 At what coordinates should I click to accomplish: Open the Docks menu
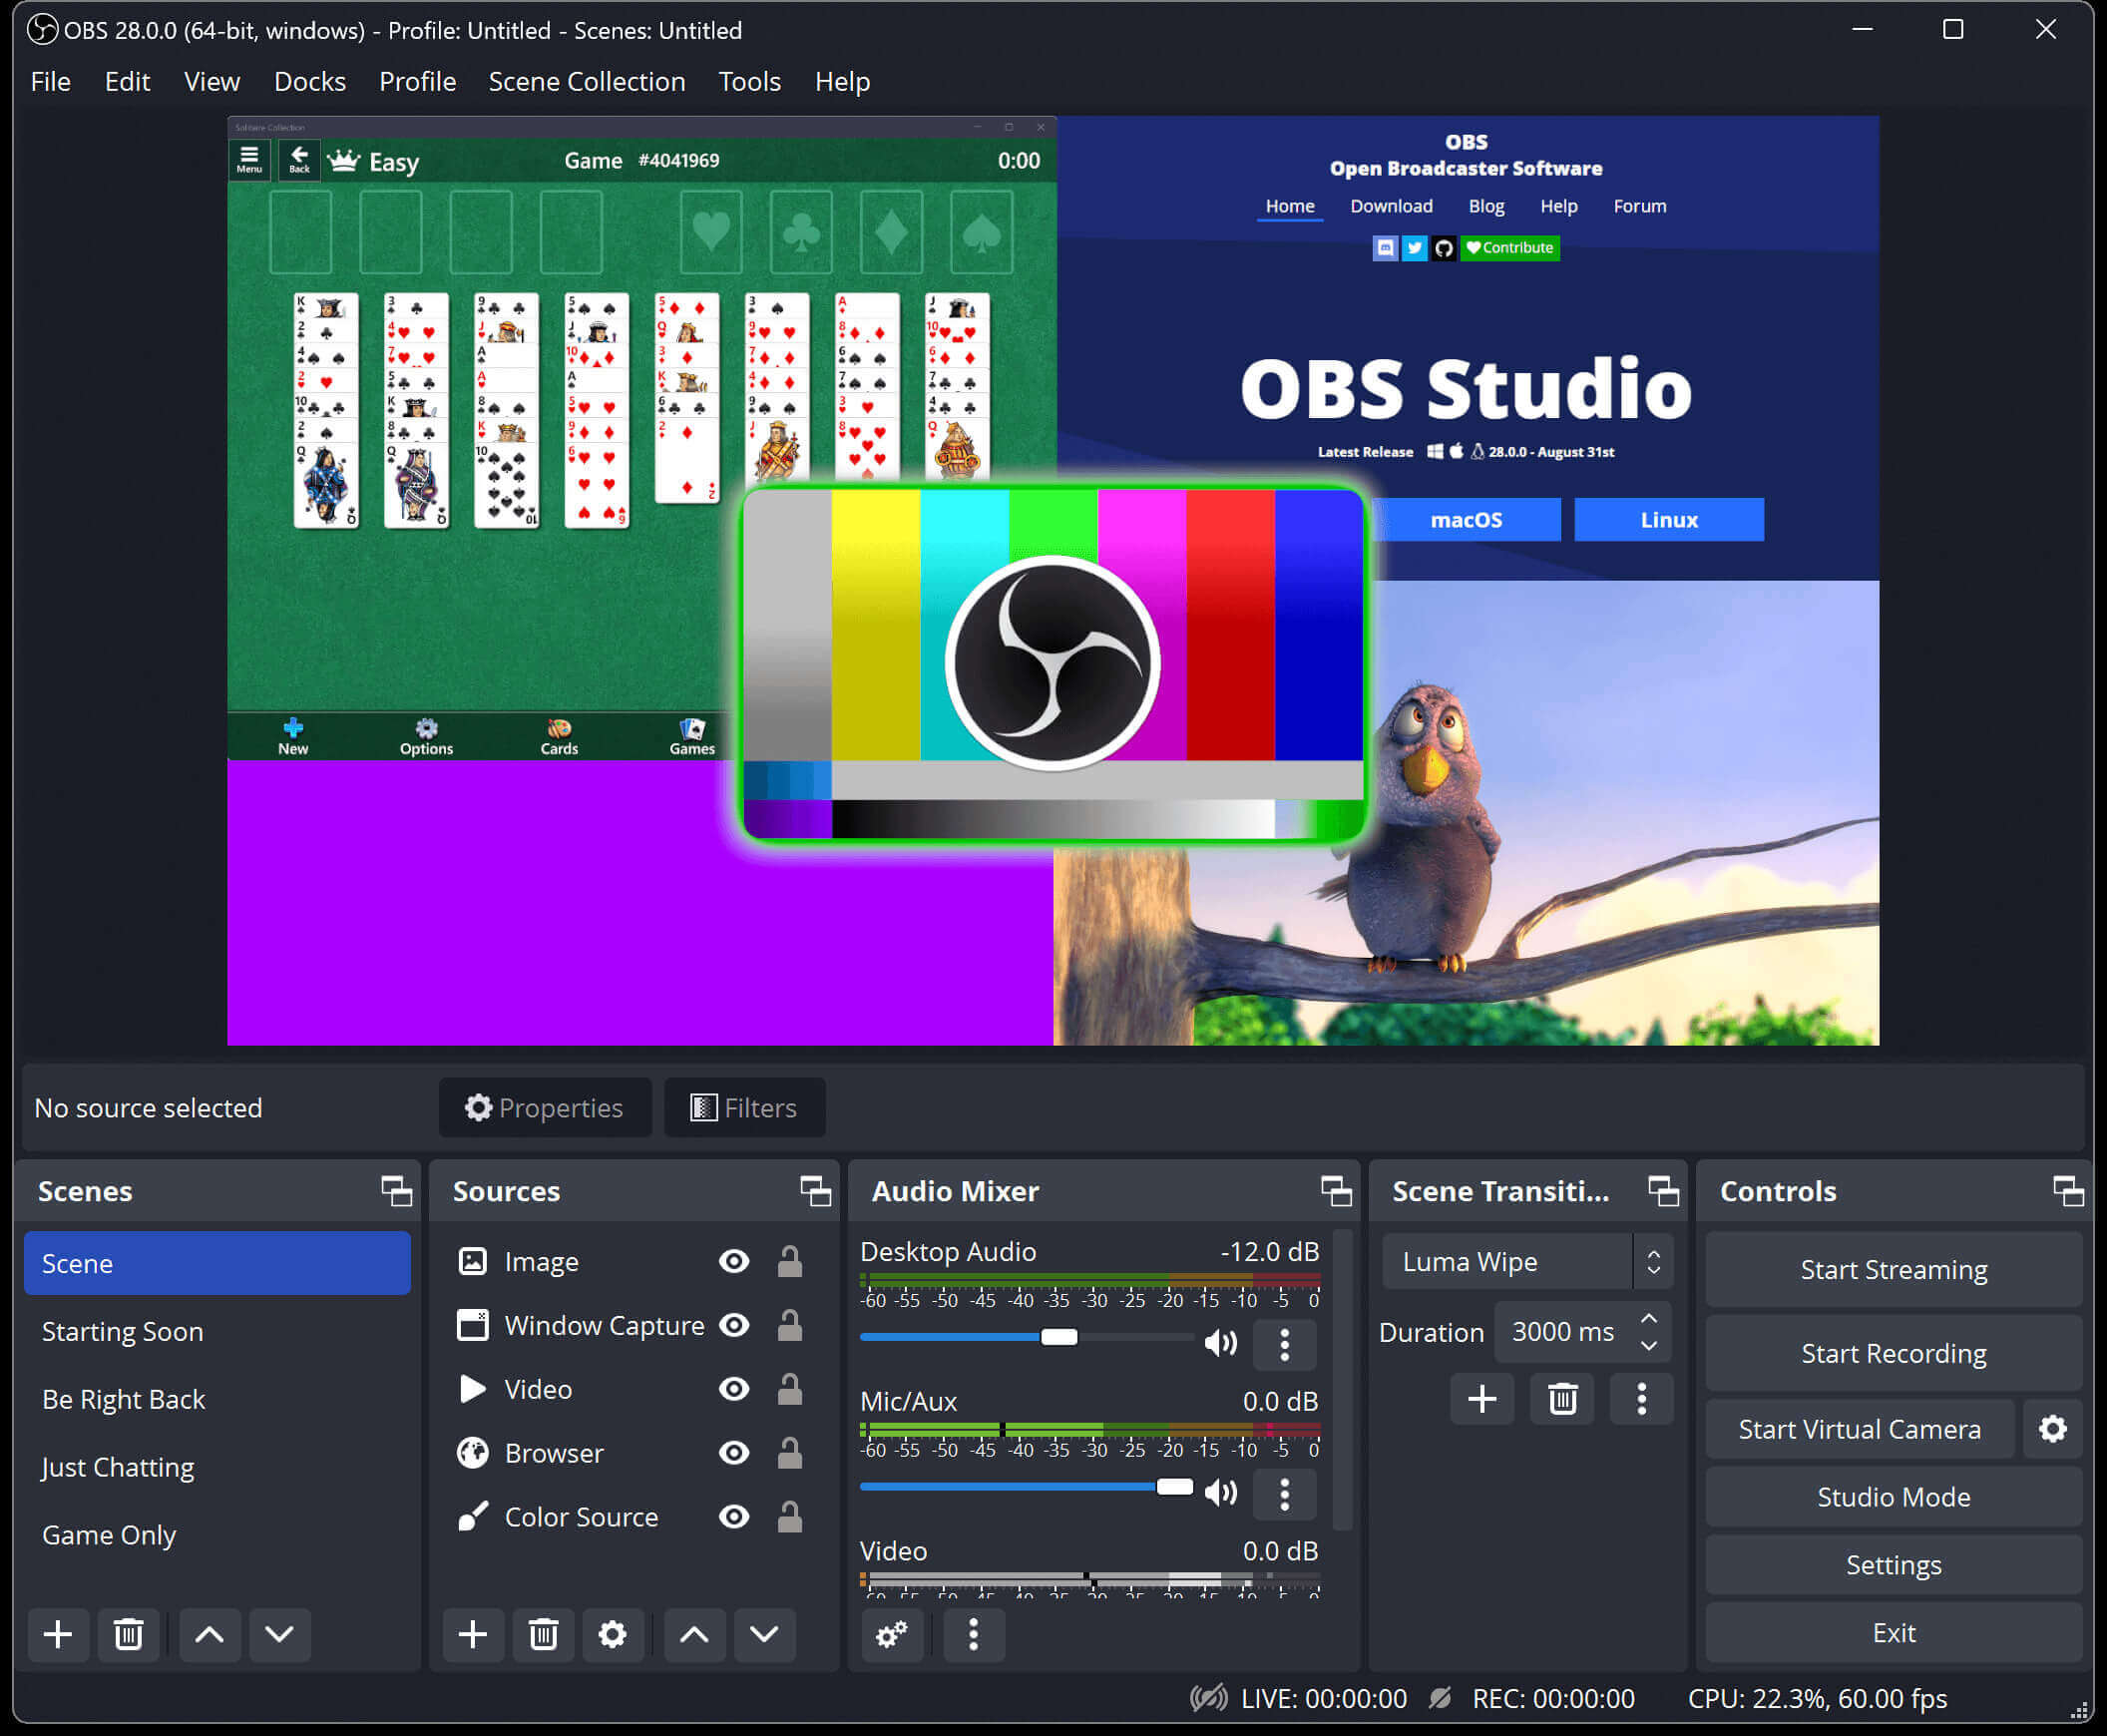point(308,81)
